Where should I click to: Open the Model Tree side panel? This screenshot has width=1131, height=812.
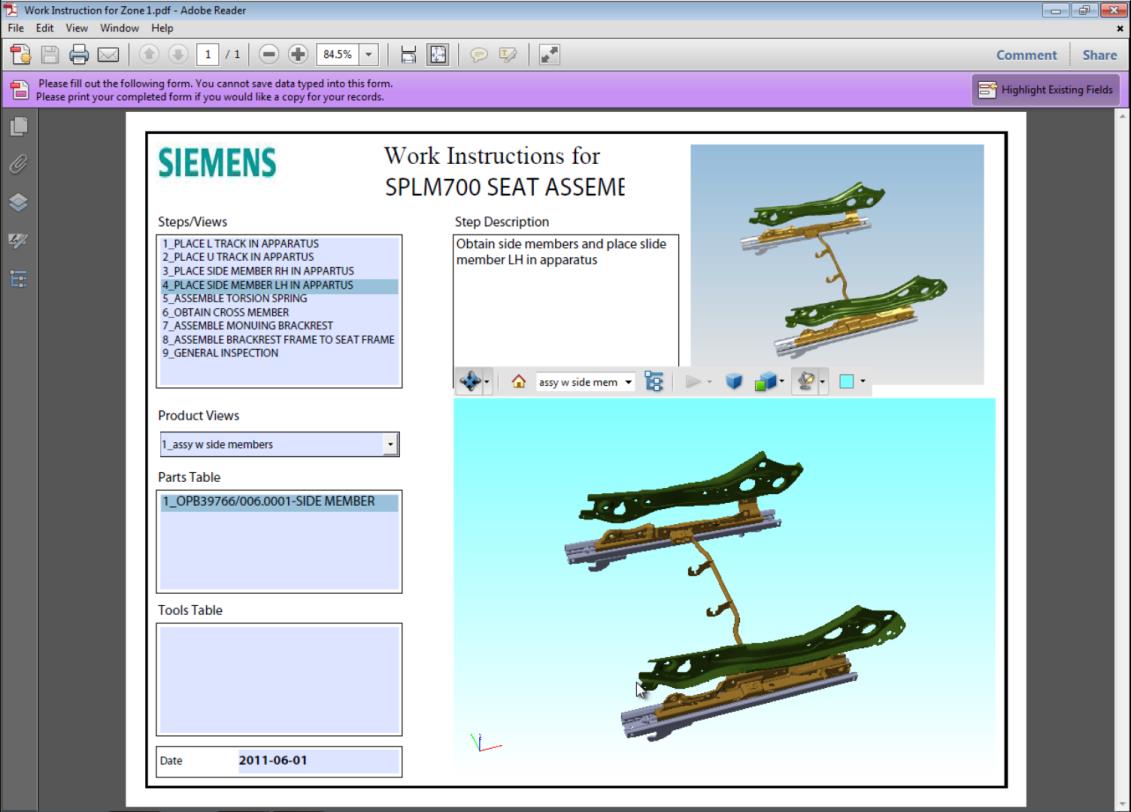pos(19,279)
